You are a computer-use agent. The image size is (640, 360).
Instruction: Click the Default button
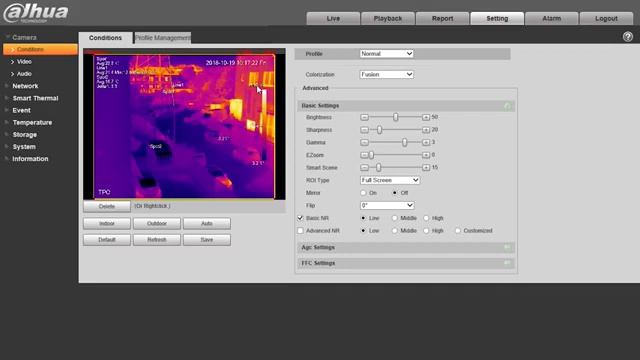(x=107, y=240)
